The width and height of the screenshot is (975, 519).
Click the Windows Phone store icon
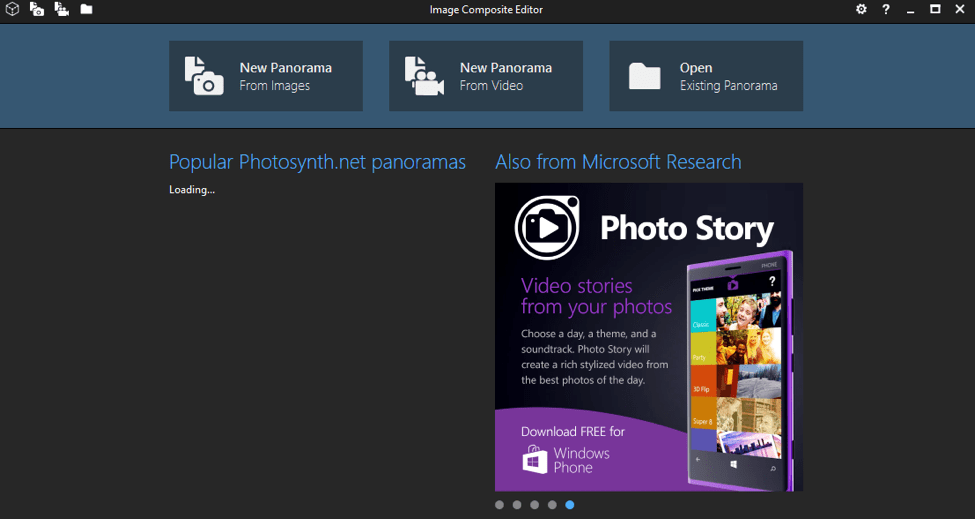tap(535, 460)
